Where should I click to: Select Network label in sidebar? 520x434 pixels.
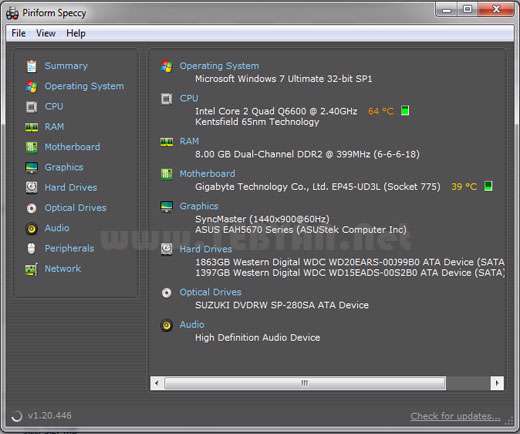(x=63, y=269)
